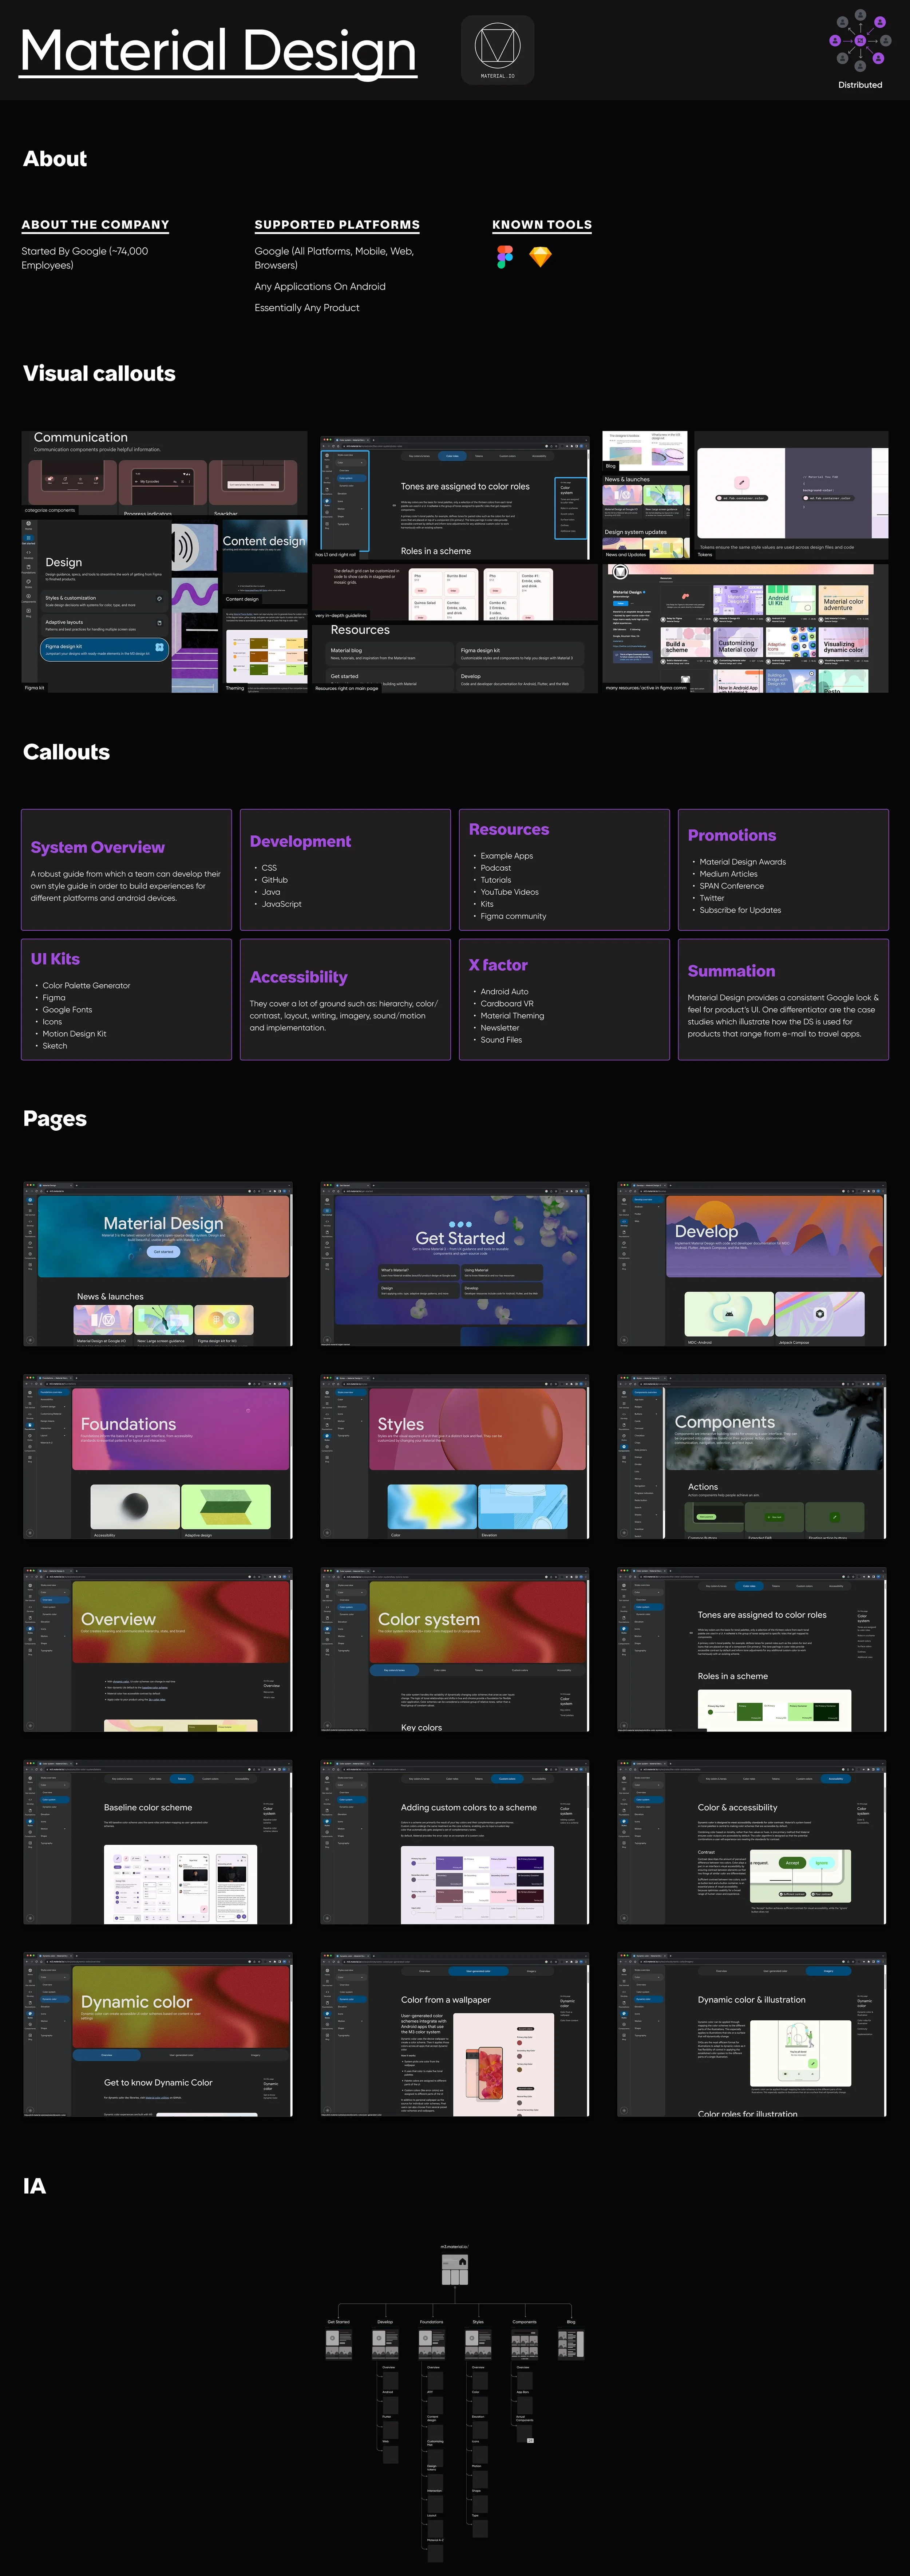Open the Dynamic color page thumbnail
910x2576 pixels.
[158, 2035]
